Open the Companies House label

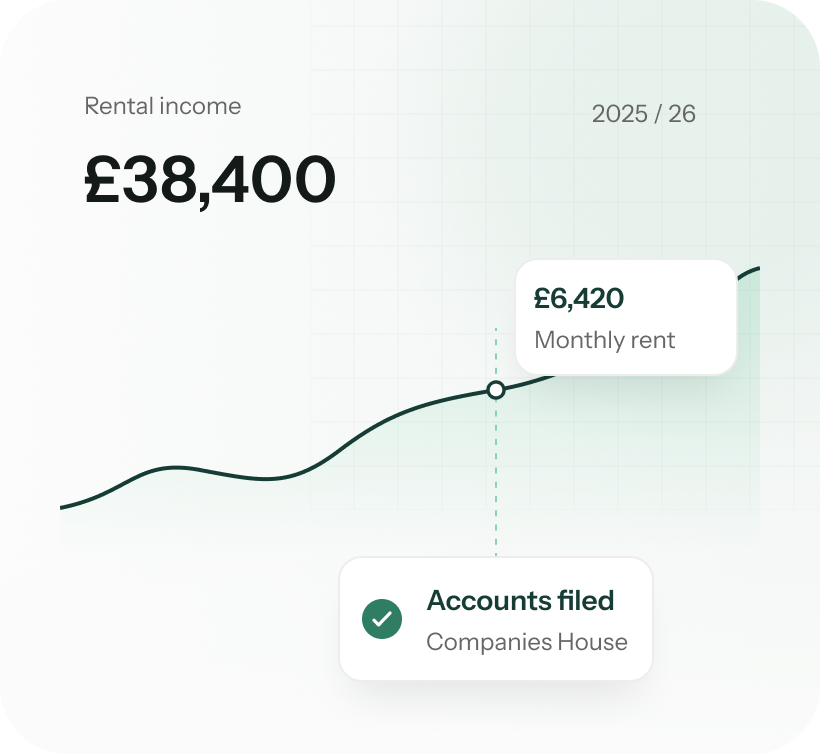[x=527, y=642]
